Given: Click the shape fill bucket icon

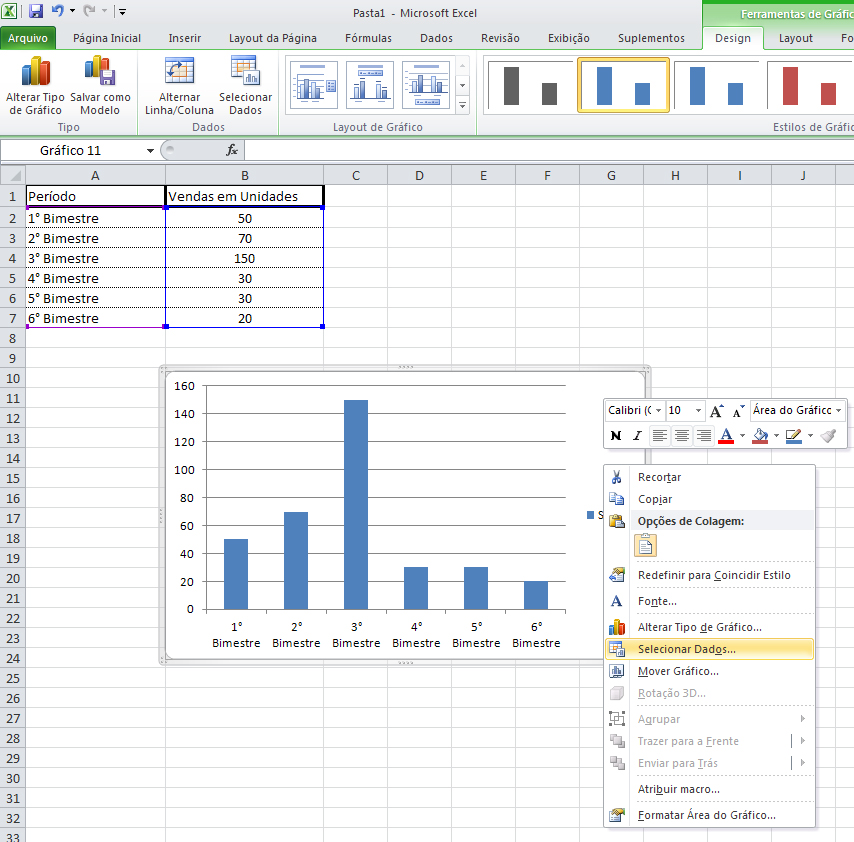Looking at the screenshot, I should 760,436.
